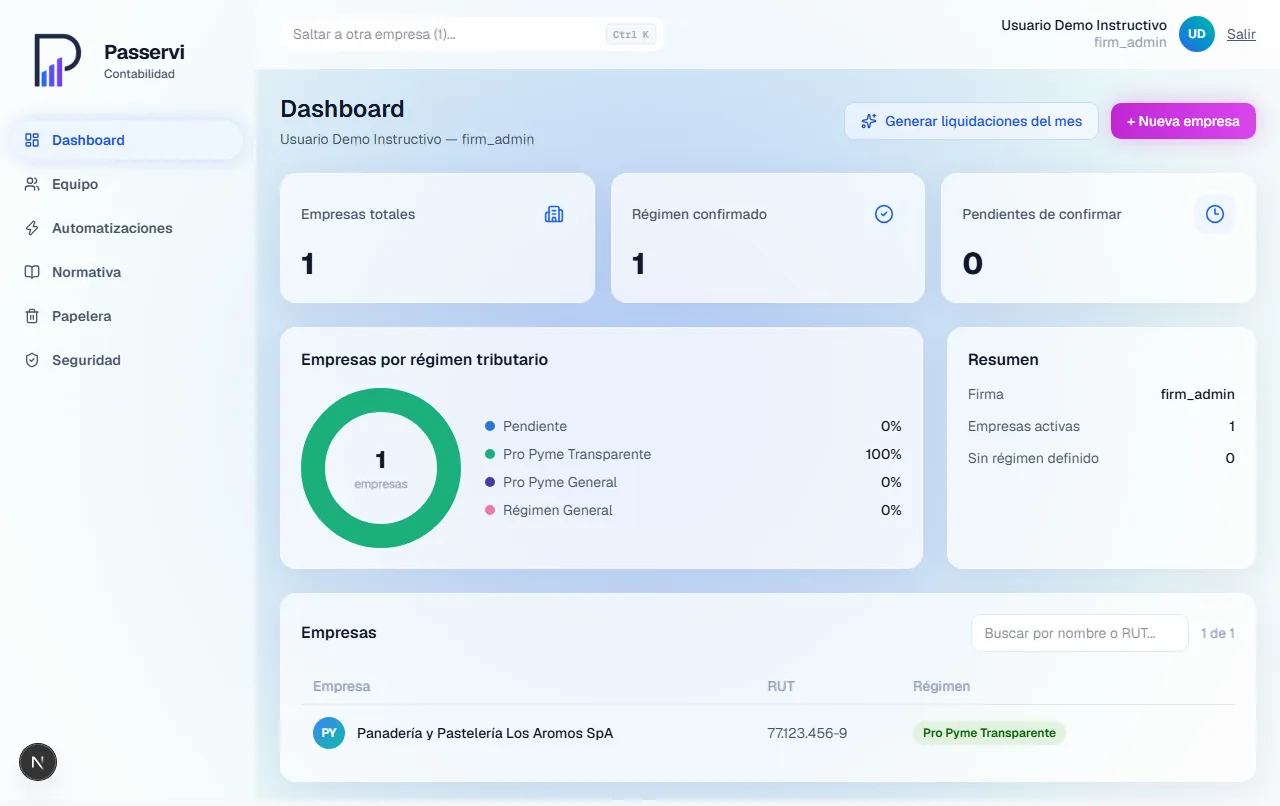
Task: Click the Seguridad shield icon
Action: click(32, 360)
